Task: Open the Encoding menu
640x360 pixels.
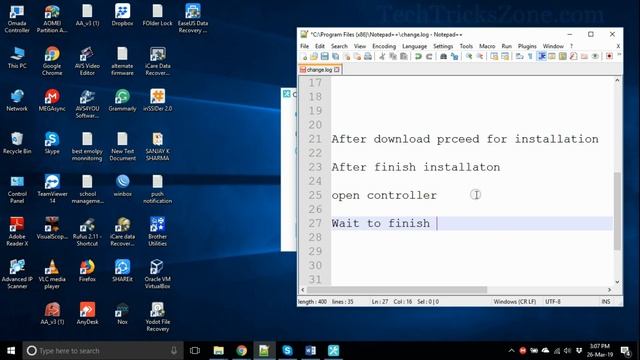Action: click(384, 46)
